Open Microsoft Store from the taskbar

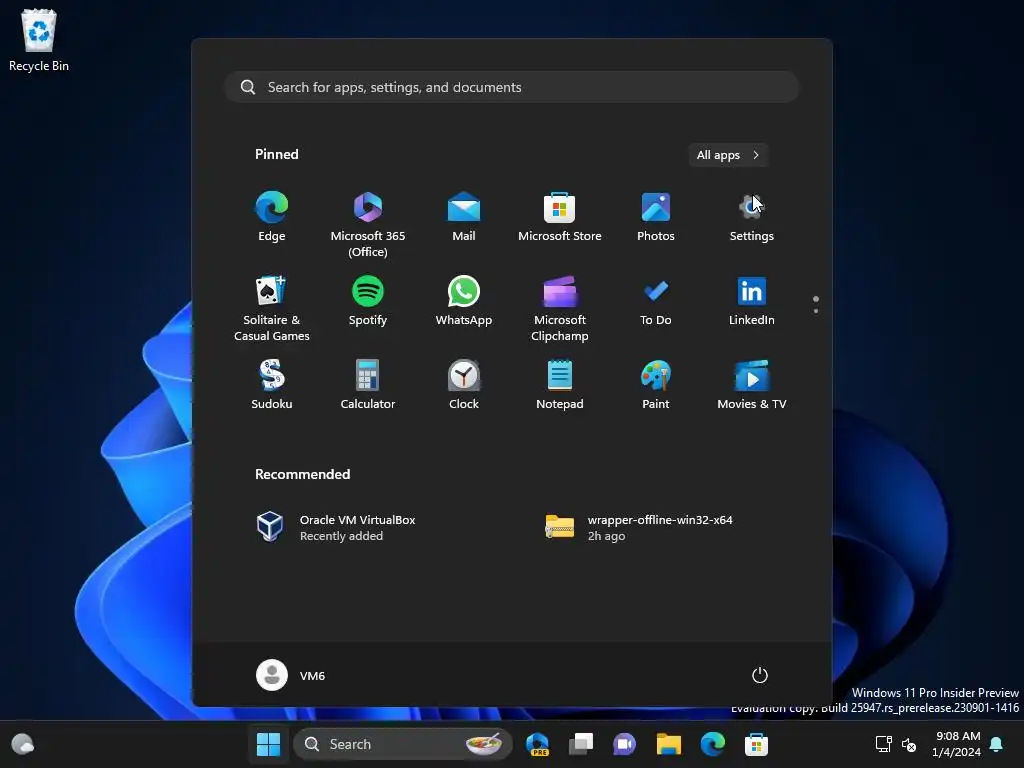(x=756, y=744)
